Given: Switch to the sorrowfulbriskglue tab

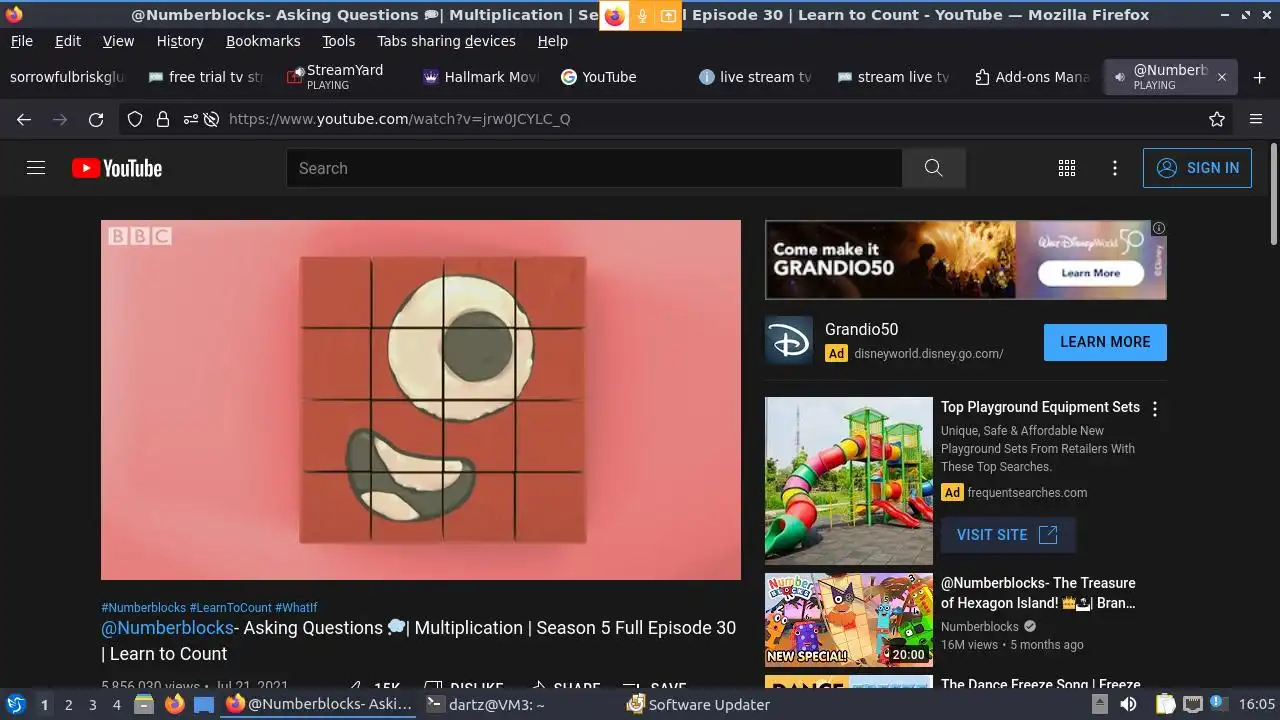Looking at the screenshot, I should pos(68,77).
